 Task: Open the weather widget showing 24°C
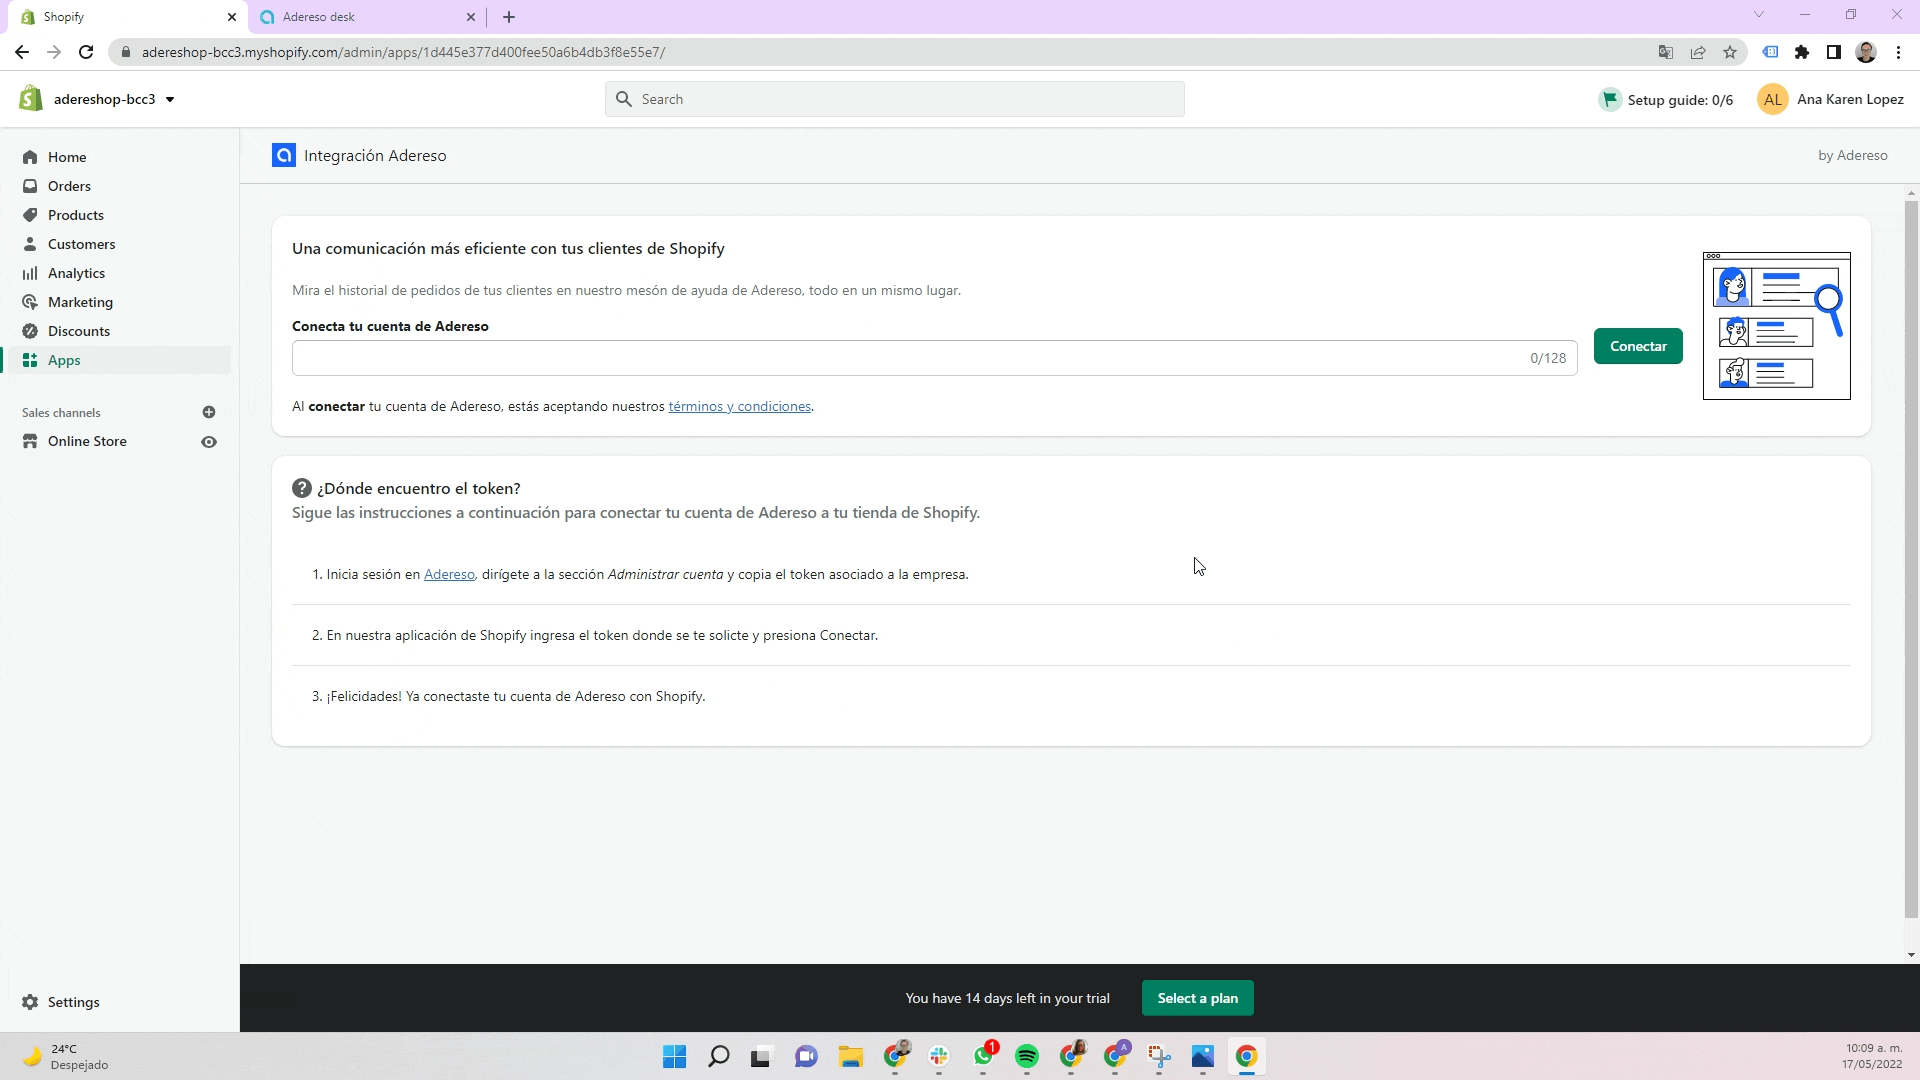(x=66, y=1056)
